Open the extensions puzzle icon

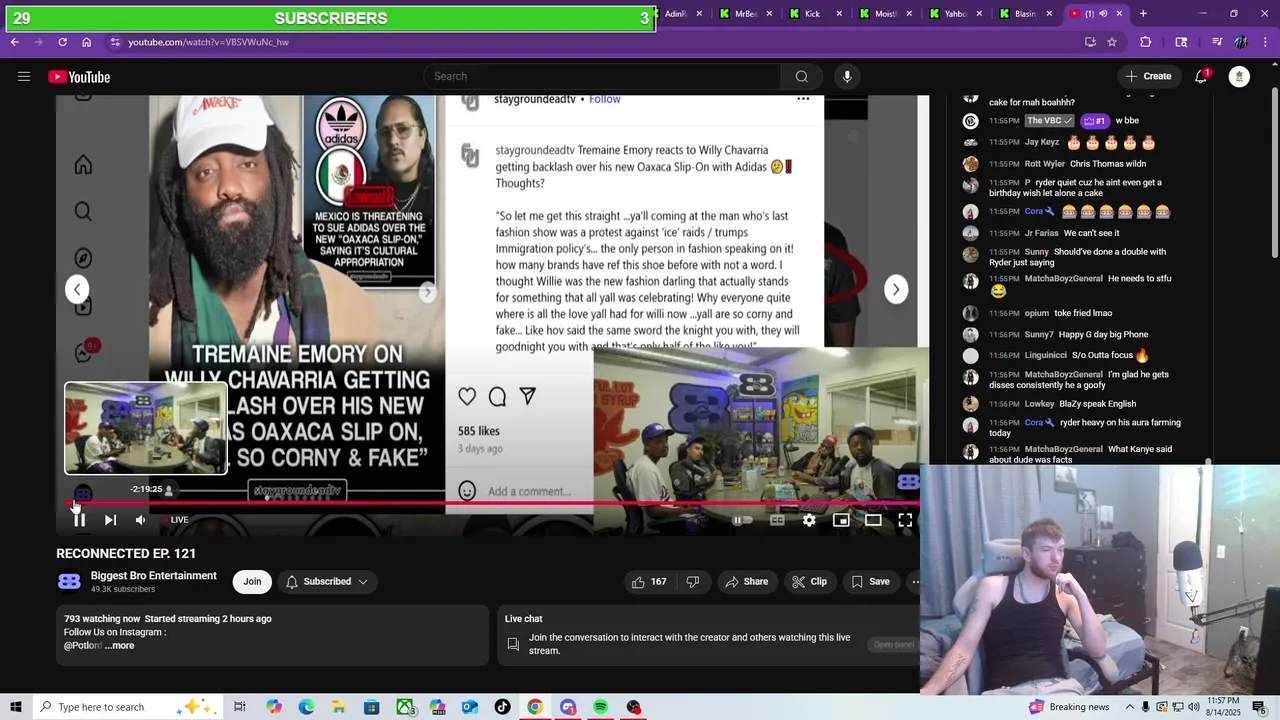coord(1146,42)
